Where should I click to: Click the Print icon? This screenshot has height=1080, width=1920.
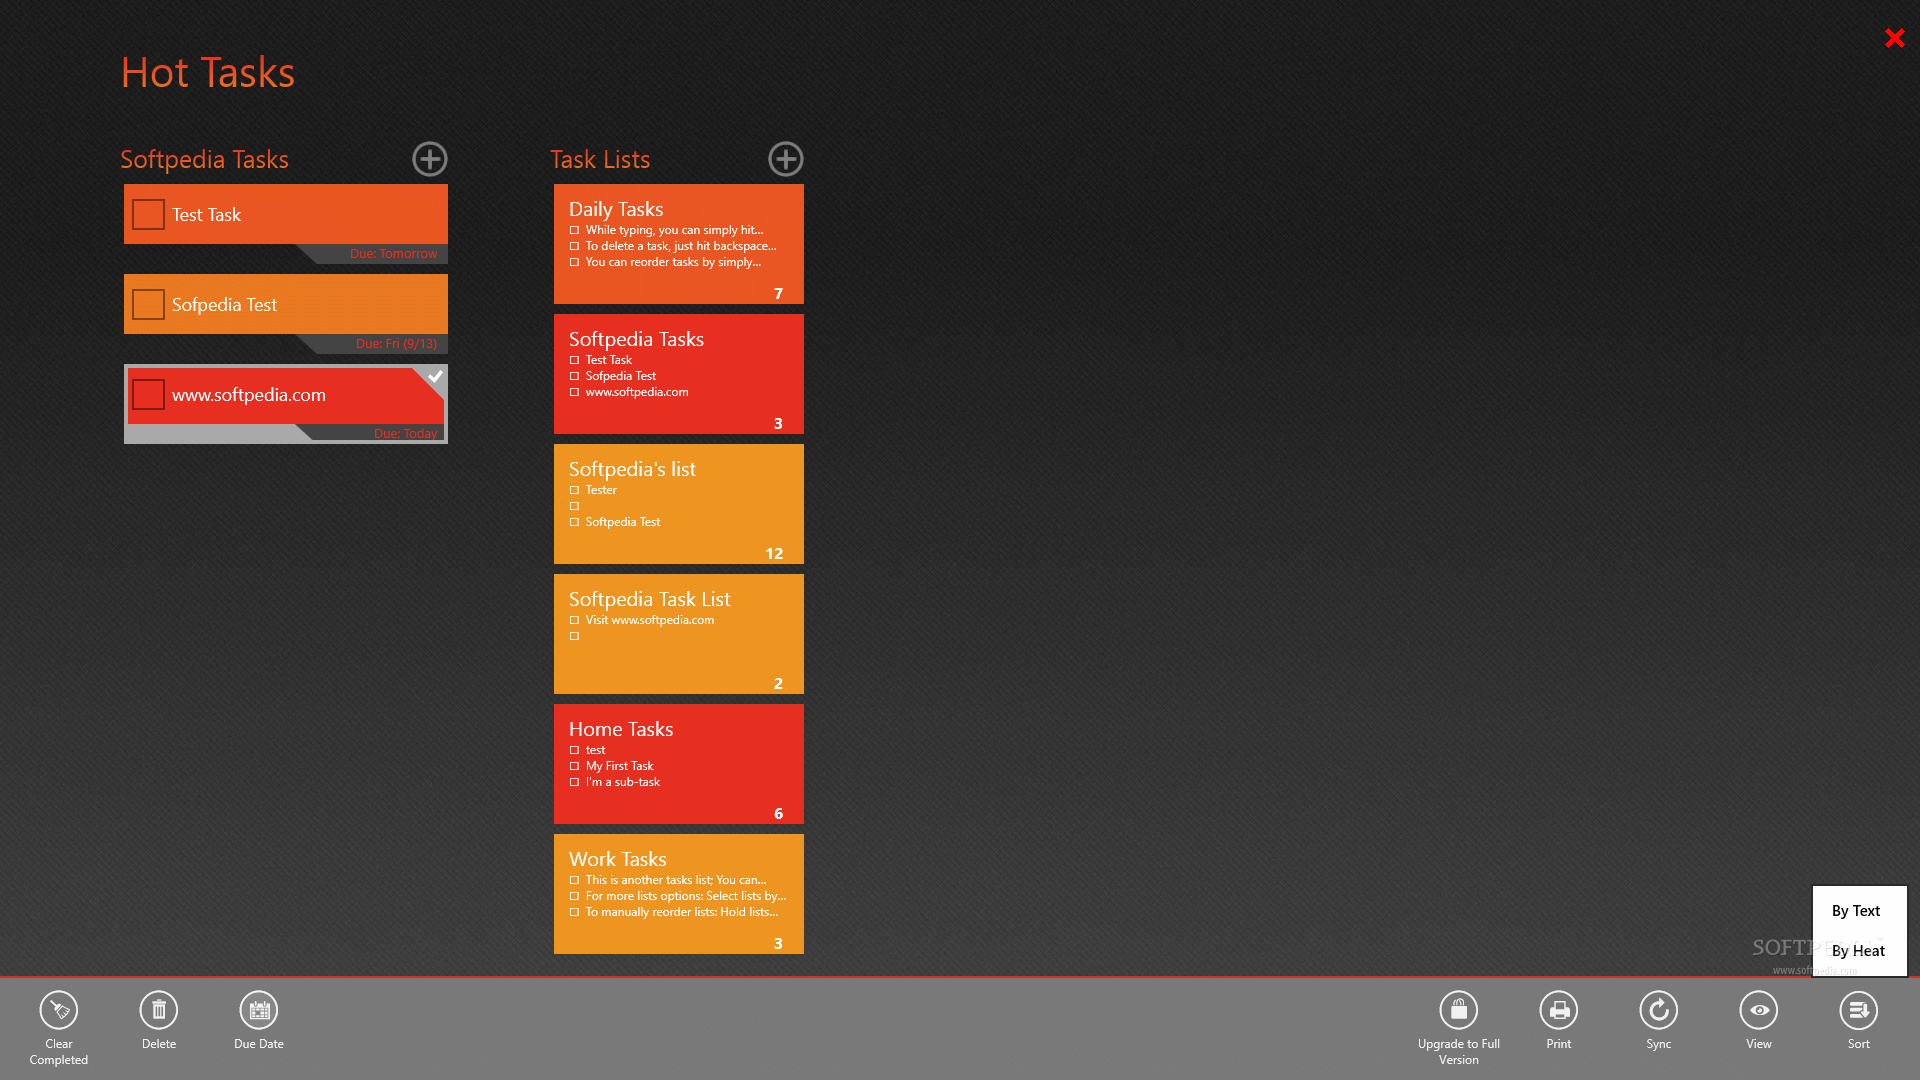pyautogui.click(x=1559, y=1010)
